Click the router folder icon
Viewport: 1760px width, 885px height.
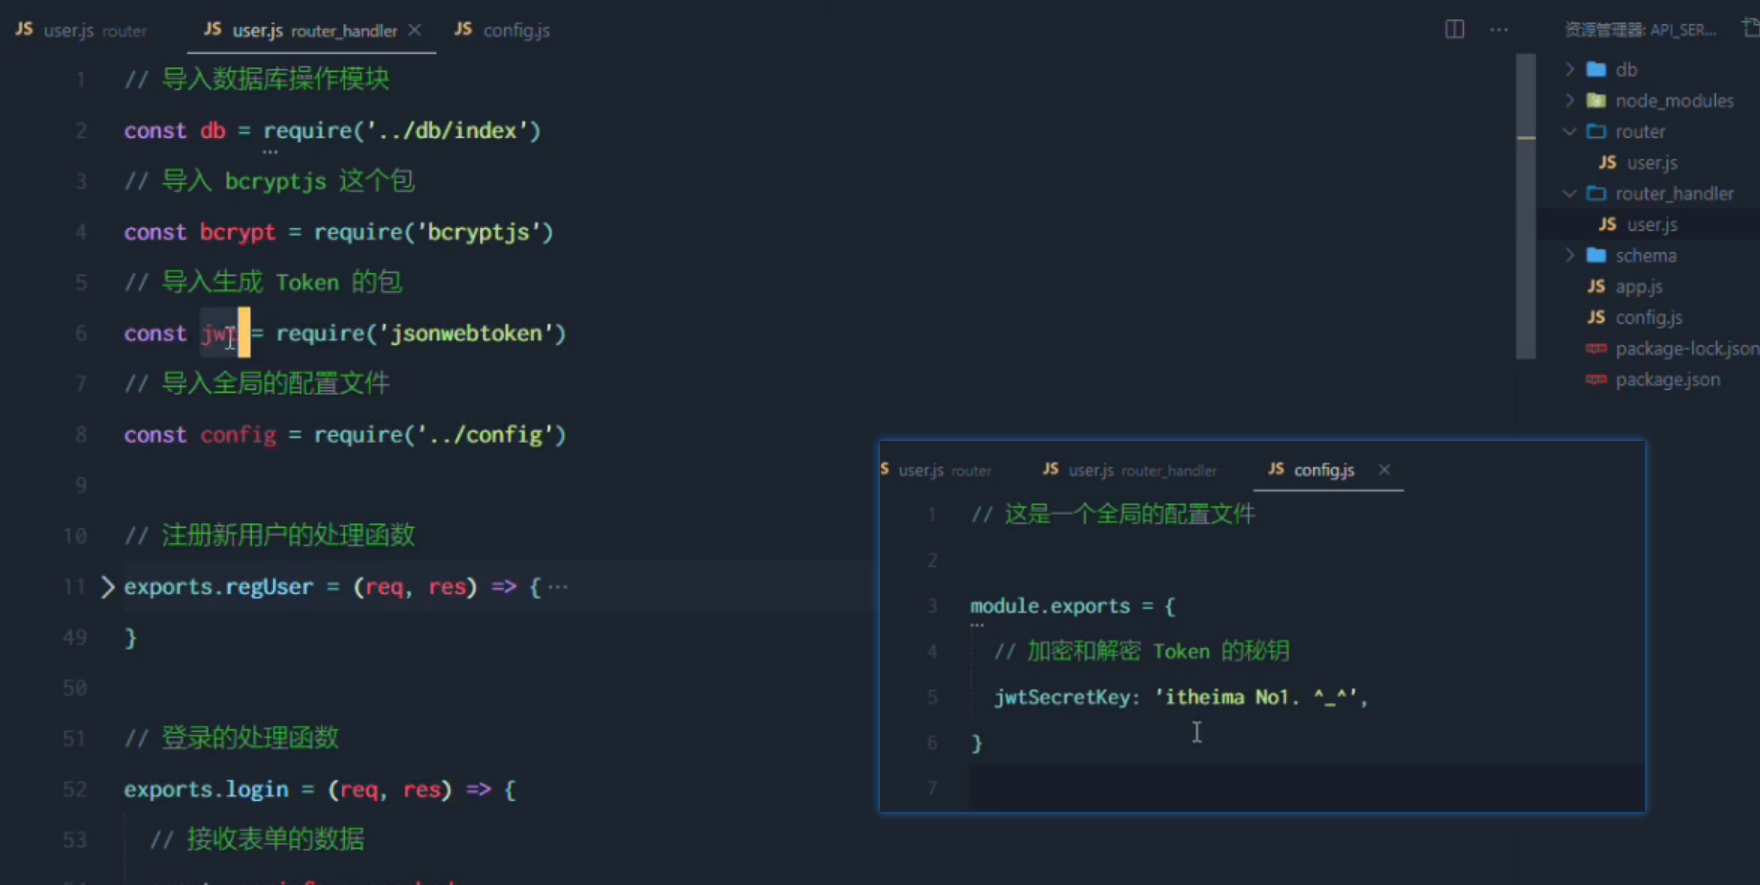pos(1596,131)
